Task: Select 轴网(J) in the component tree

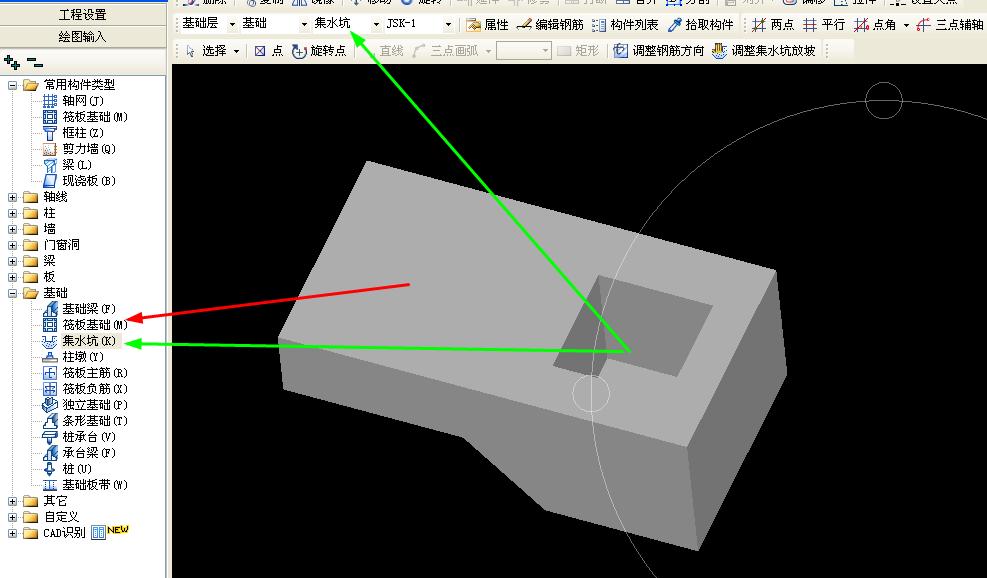Action: (74, 101)
